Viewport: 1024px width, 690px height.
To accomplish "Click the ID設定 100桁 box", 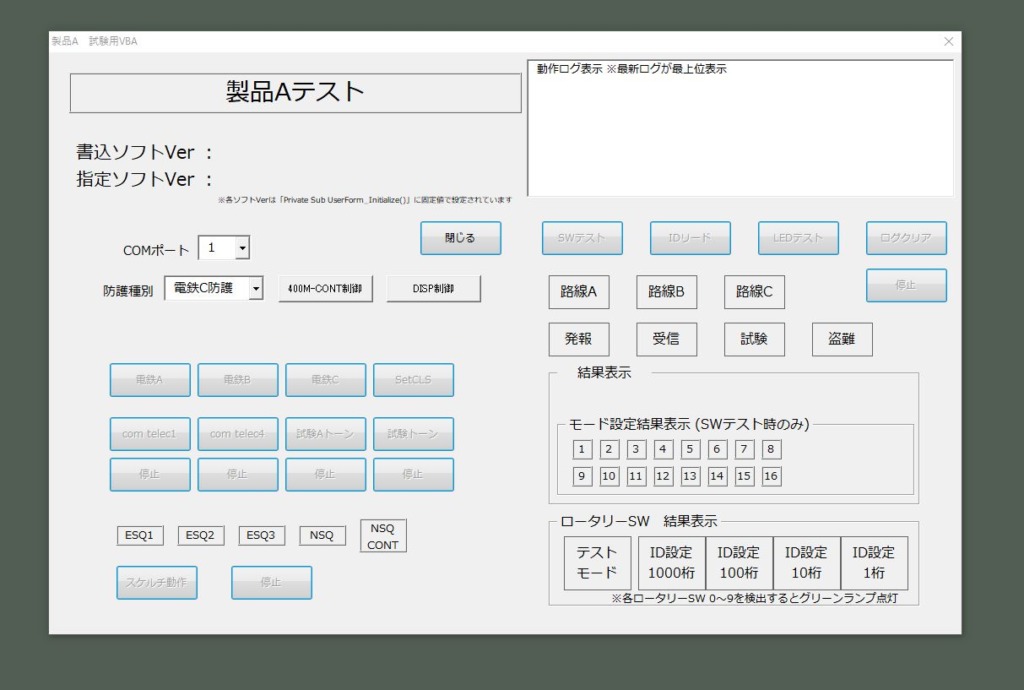I will coord(739,563).
